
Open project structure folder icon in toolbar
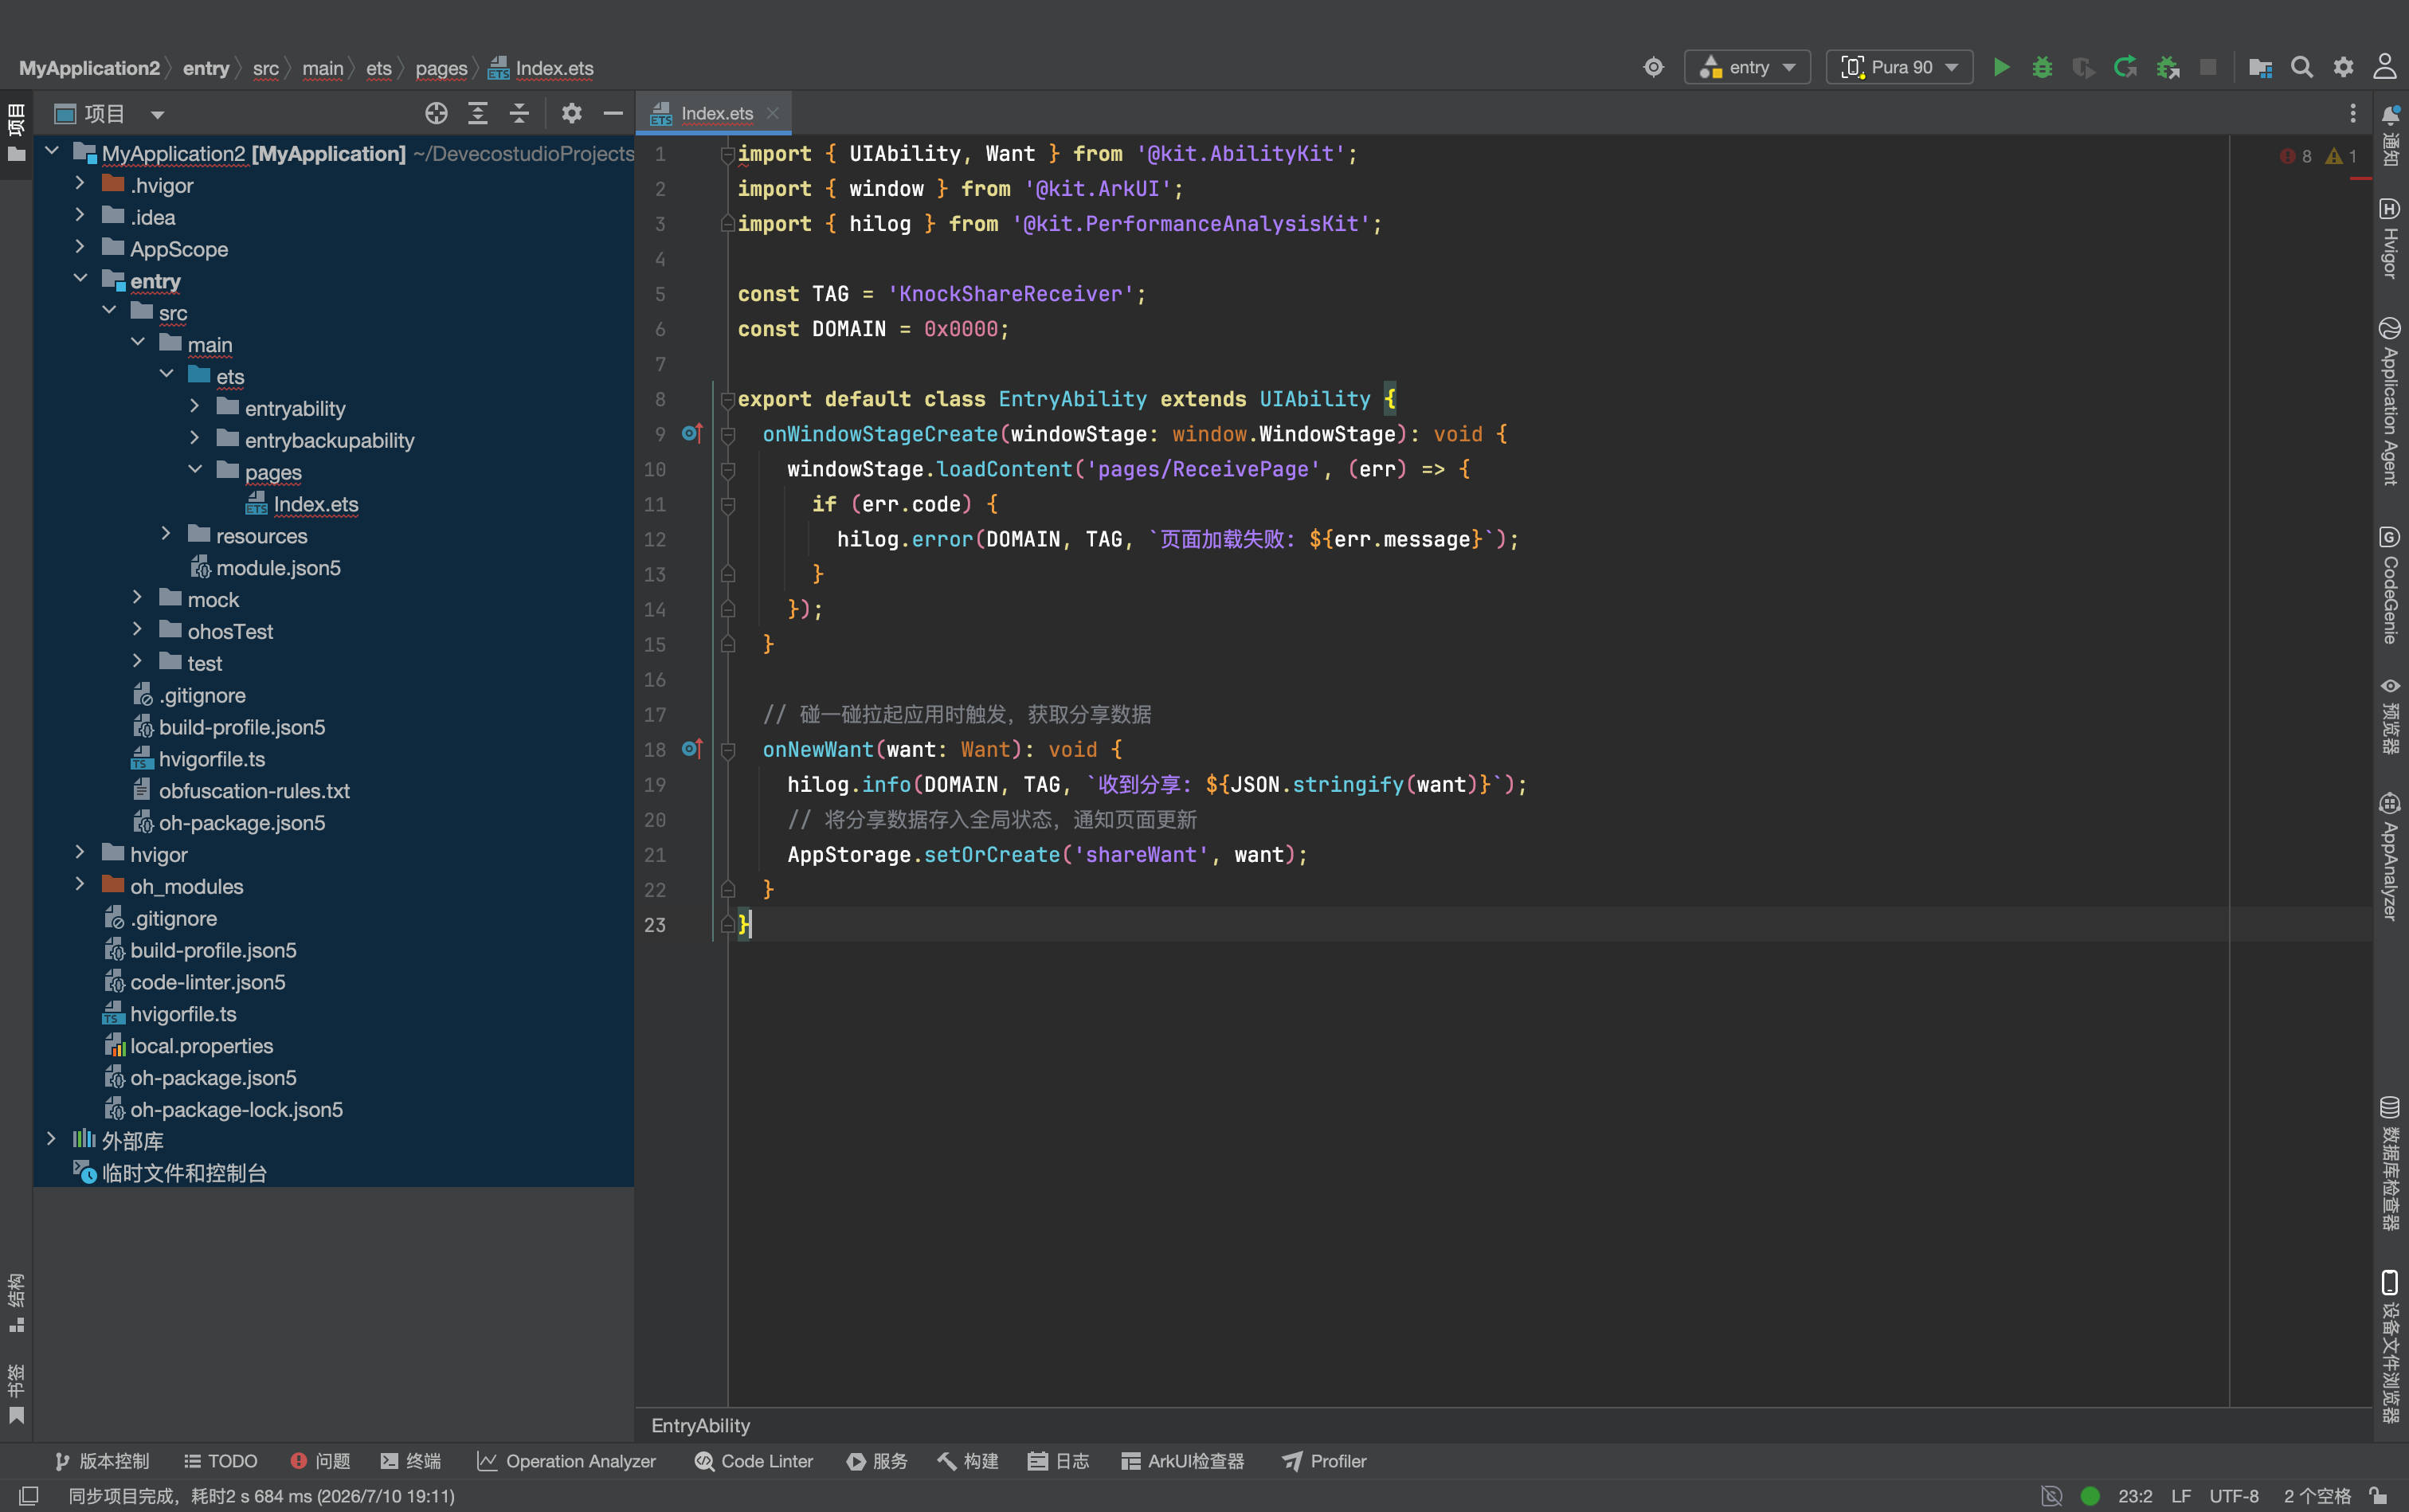(x=2260, y=67)
